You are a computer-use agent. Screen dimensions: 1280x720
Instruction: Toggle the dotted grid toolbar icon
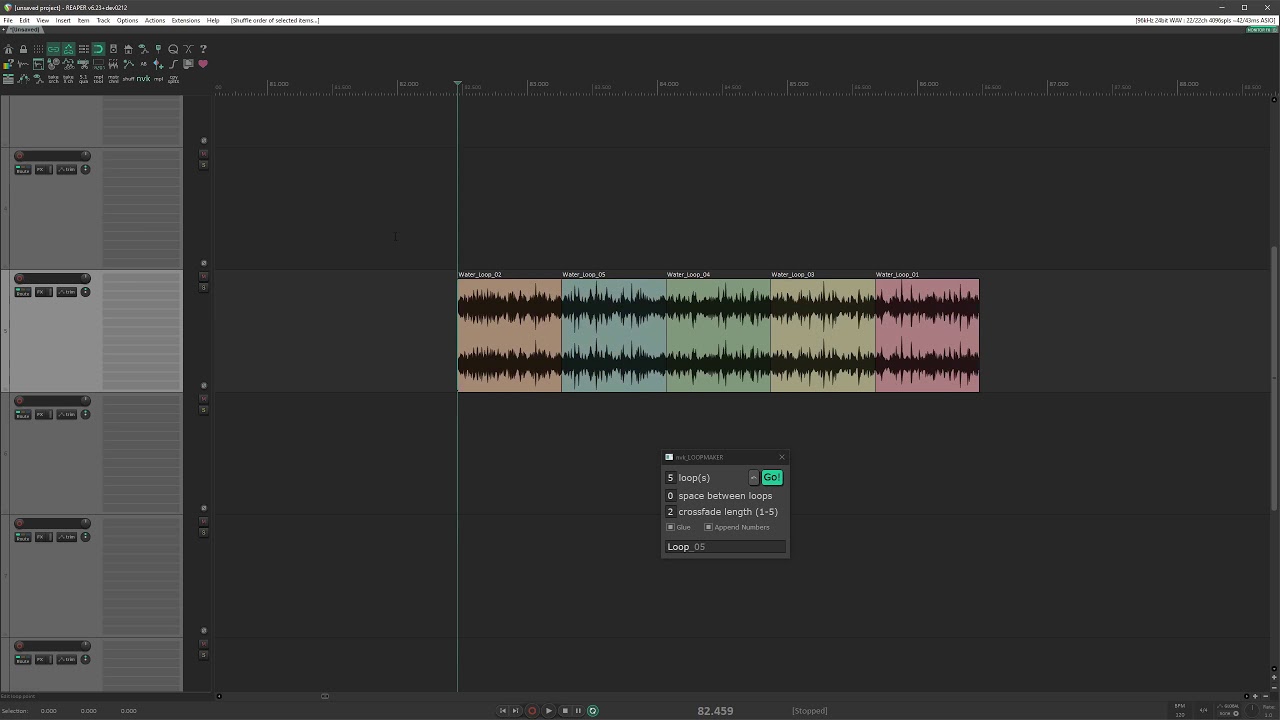[x=38, y=49]
